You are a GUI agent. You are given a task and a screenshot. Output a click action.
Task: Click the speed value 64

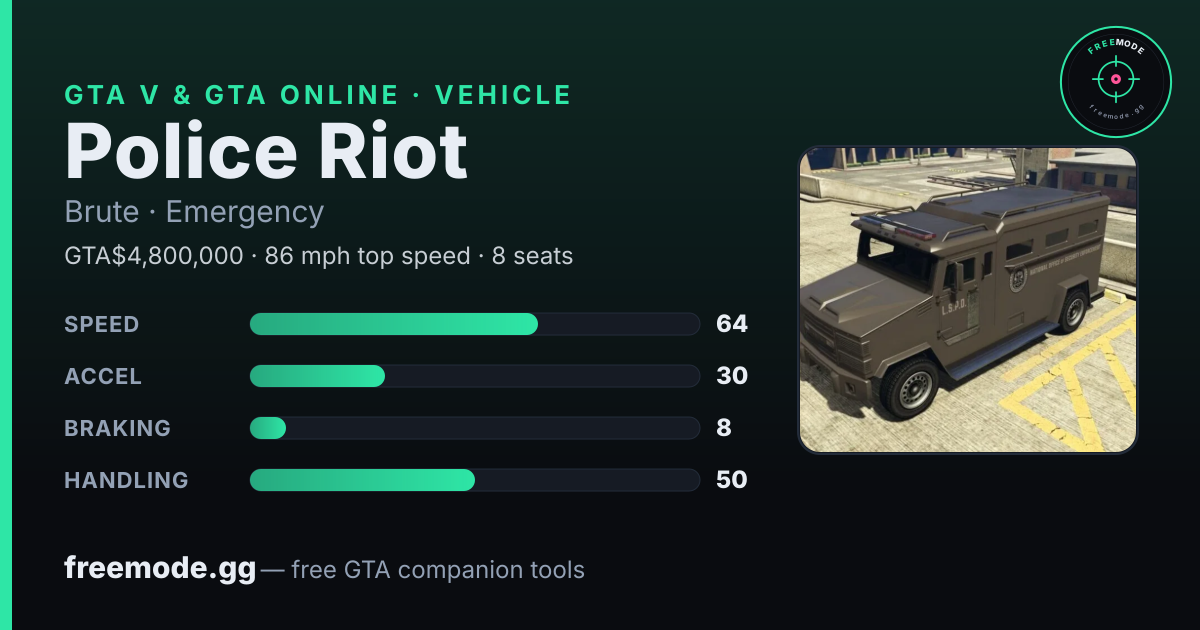(732, 324)
